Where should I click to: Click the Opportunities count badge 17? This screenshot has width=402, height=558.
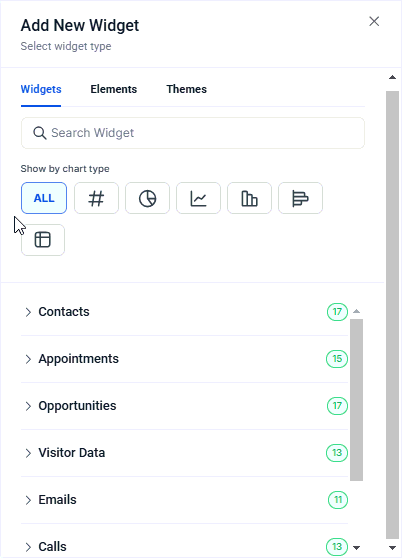(337, 406)
